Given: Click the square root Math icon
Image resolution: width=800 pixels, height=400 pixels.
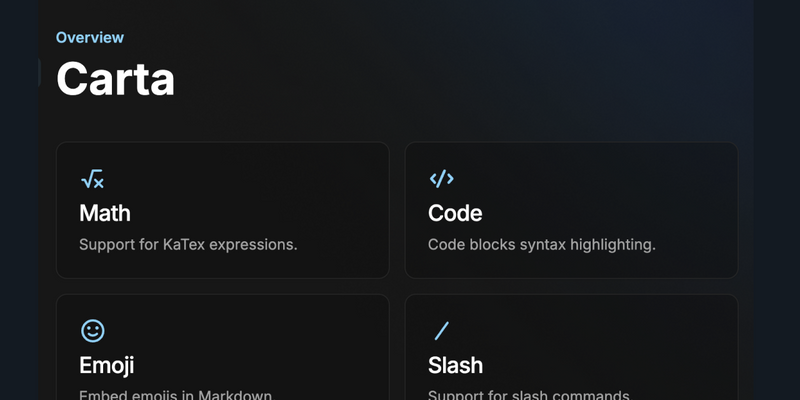Looking at the screenshot, I should pyautogui.click(x=92, y=179).
